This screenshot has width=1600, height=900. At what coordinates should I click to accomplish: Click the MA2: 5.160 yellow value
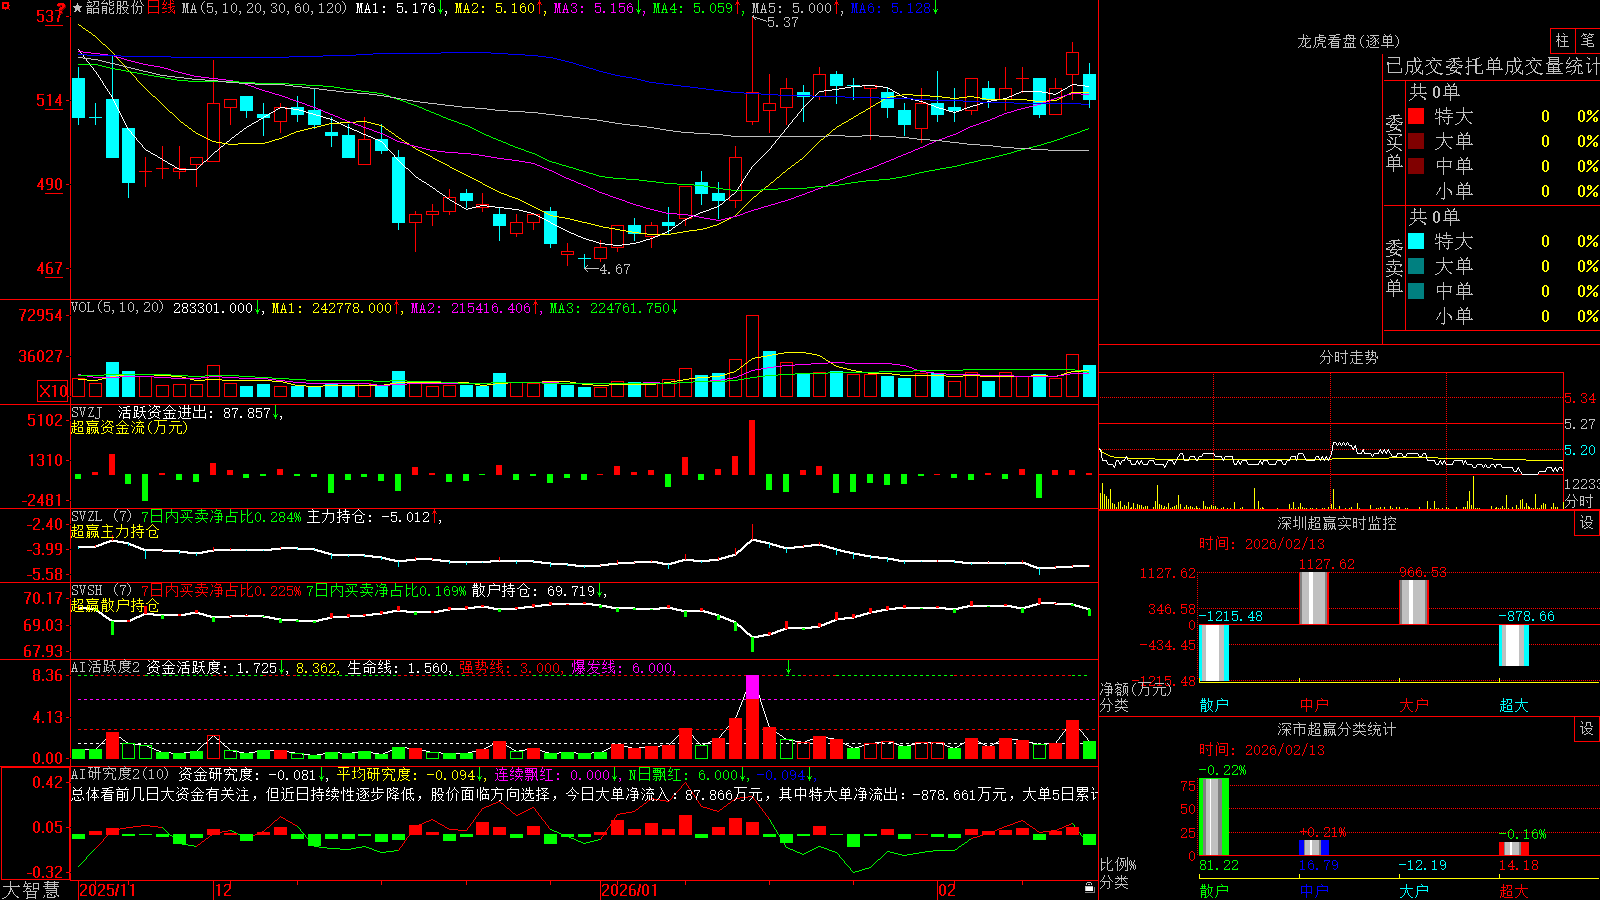click(499, 8)
